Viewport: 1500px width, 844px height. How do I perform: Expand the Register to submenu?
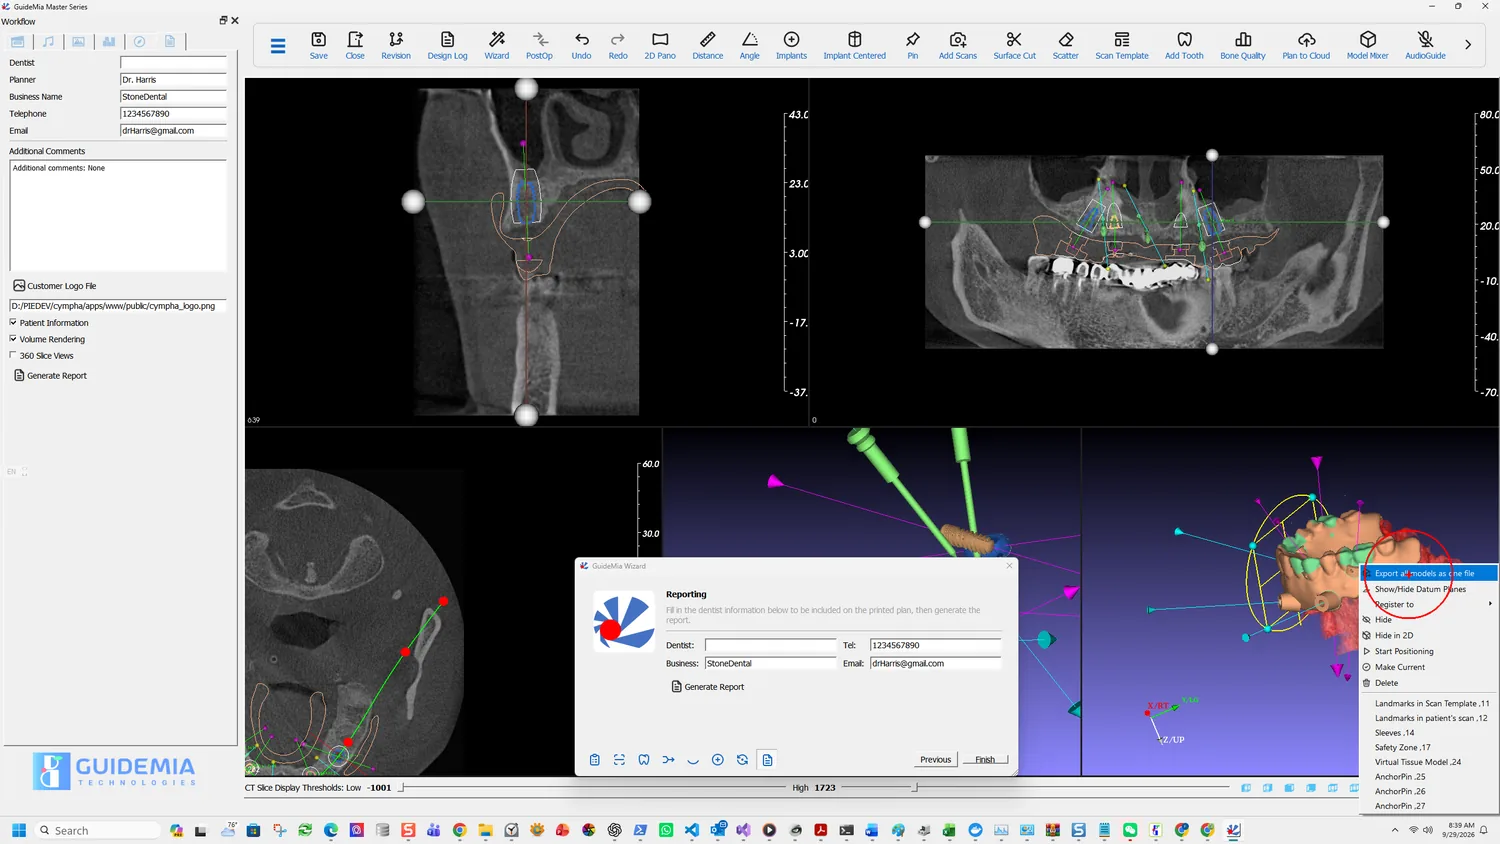pos(1429,604)
